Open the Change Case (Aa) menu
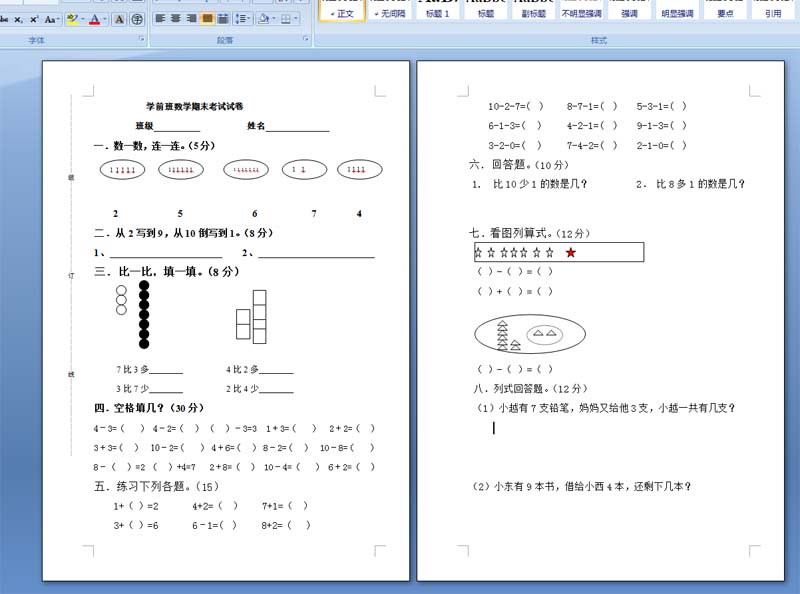This screenshot has height=594, width=800. (52, 19)
